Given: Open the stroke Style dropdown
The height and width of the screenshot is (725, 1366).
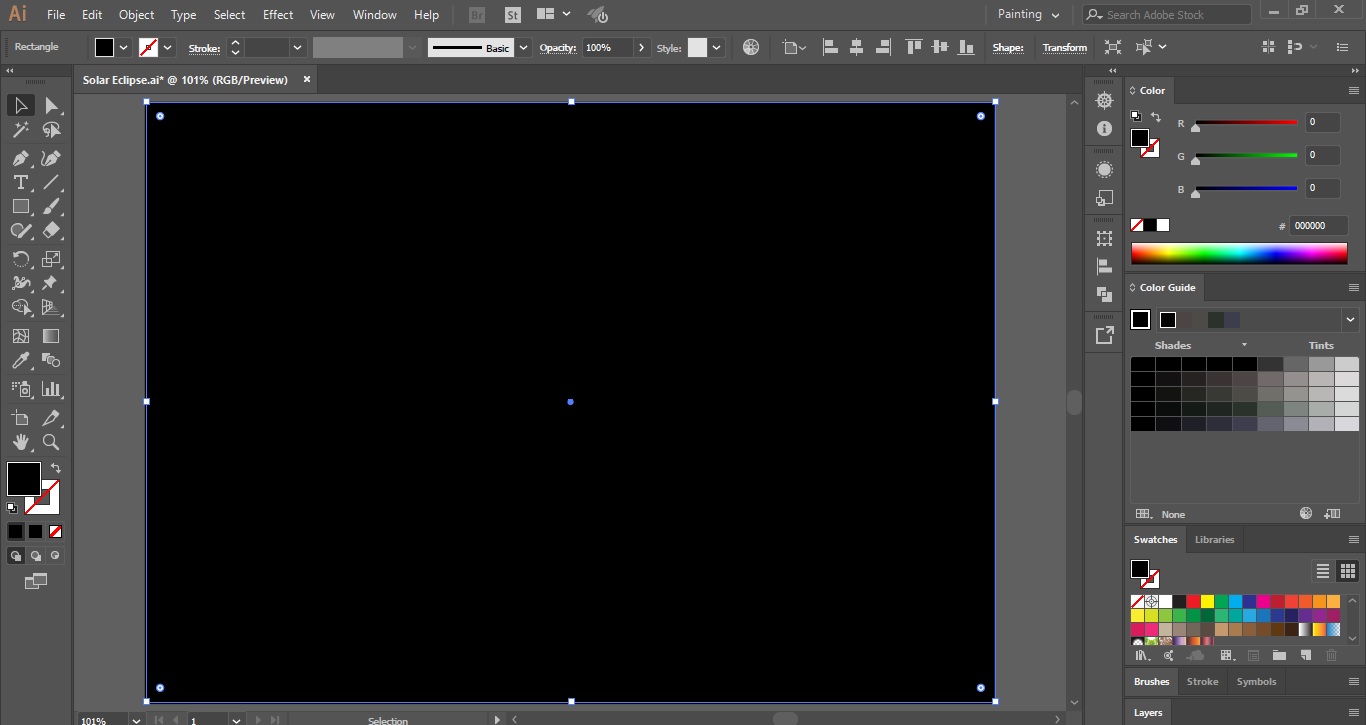Looking at the screenshot, I should 716,47.
